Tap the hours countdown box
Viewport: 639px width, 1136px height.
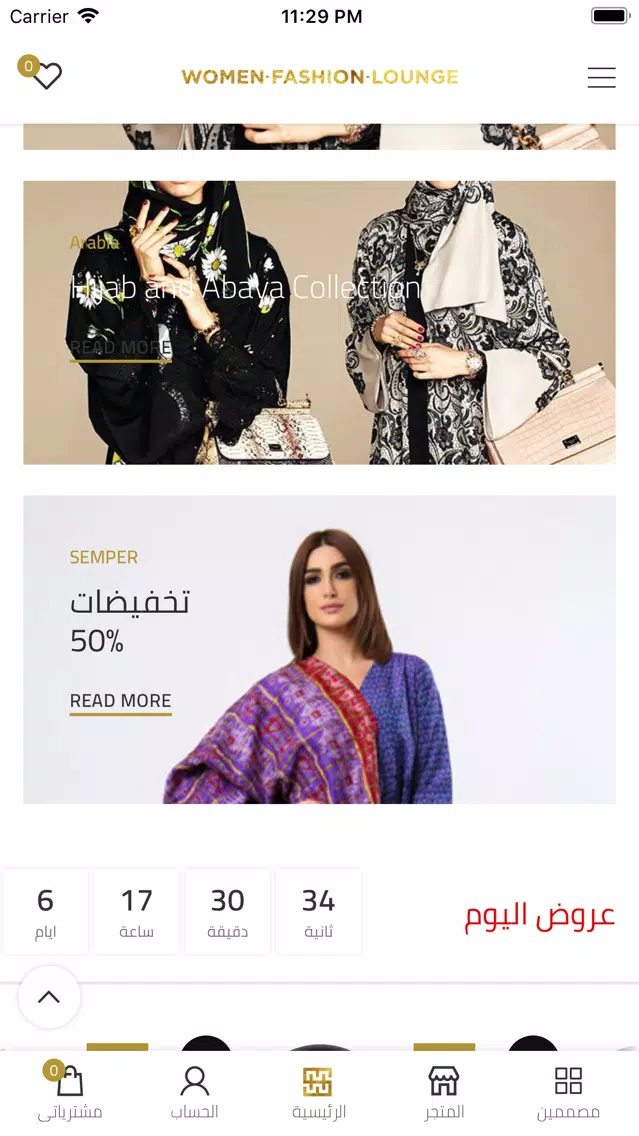(x=136, y=911)
